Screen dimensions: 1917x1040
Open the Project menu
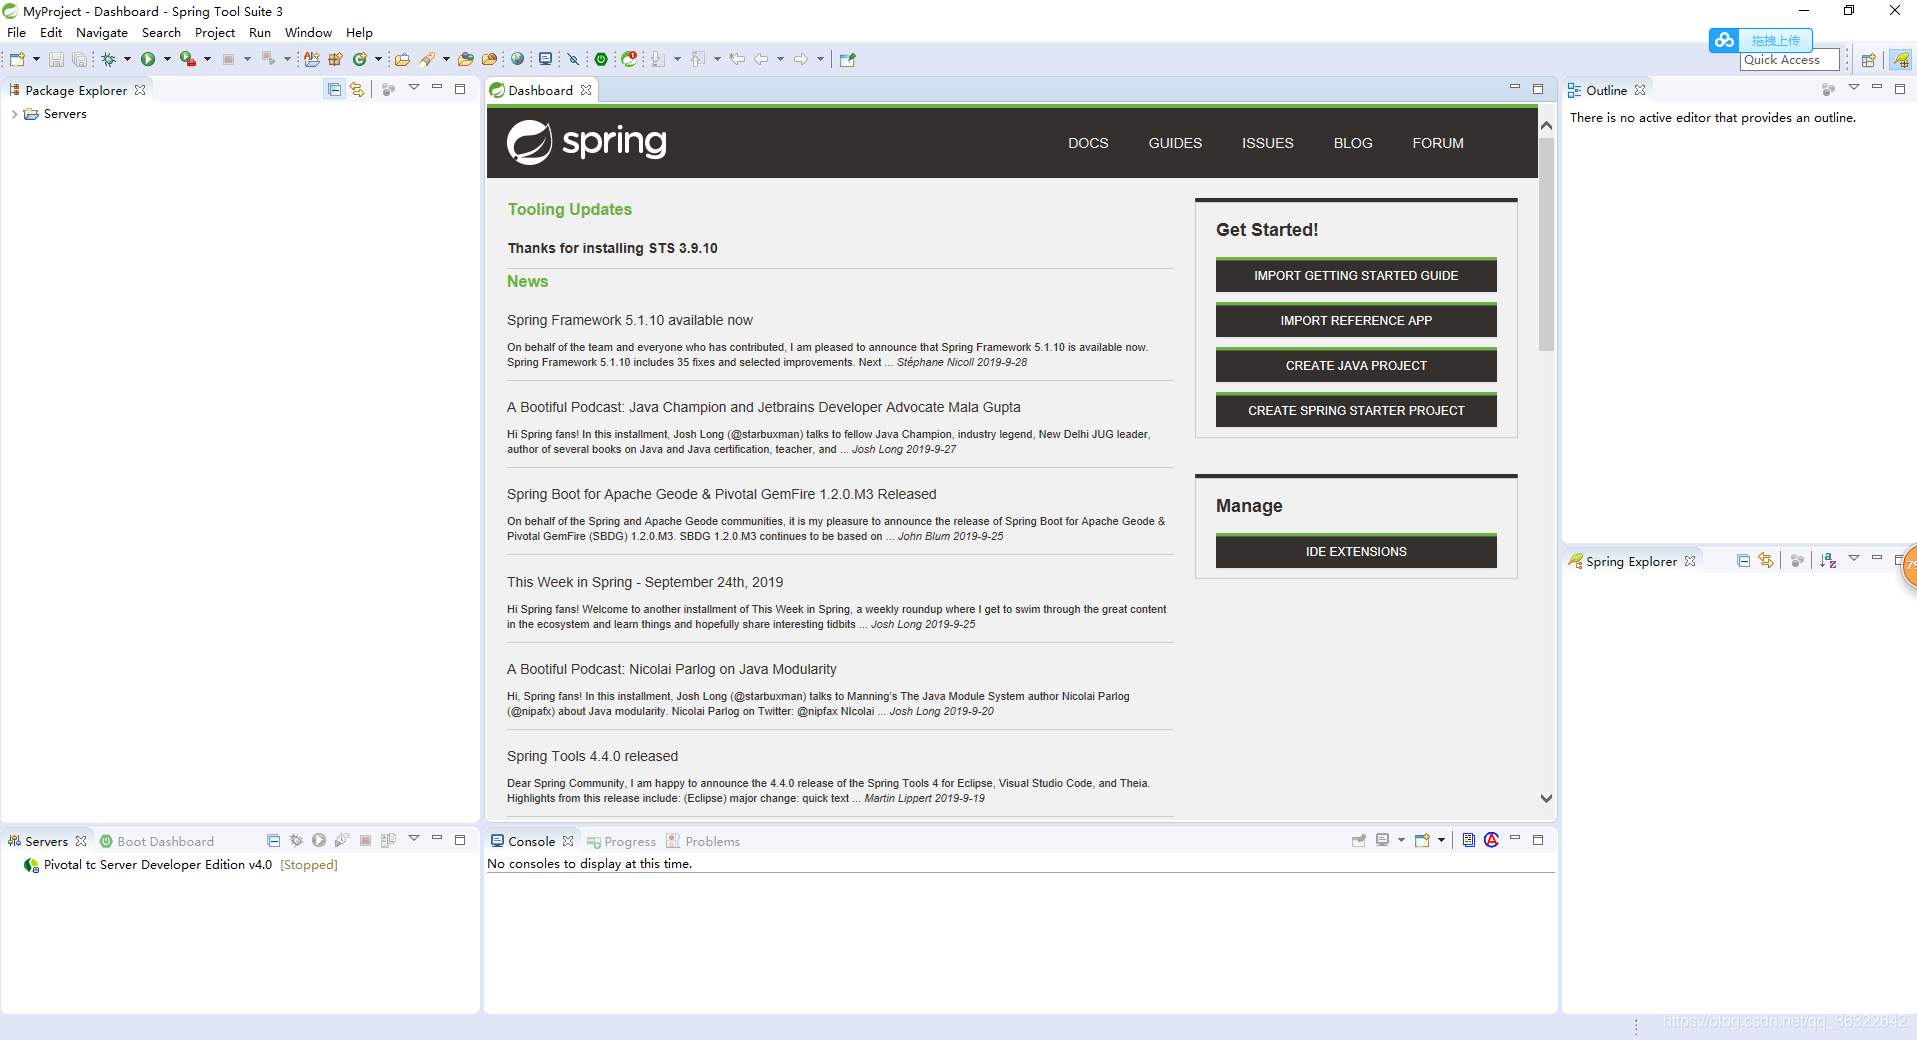coord(214,33)
